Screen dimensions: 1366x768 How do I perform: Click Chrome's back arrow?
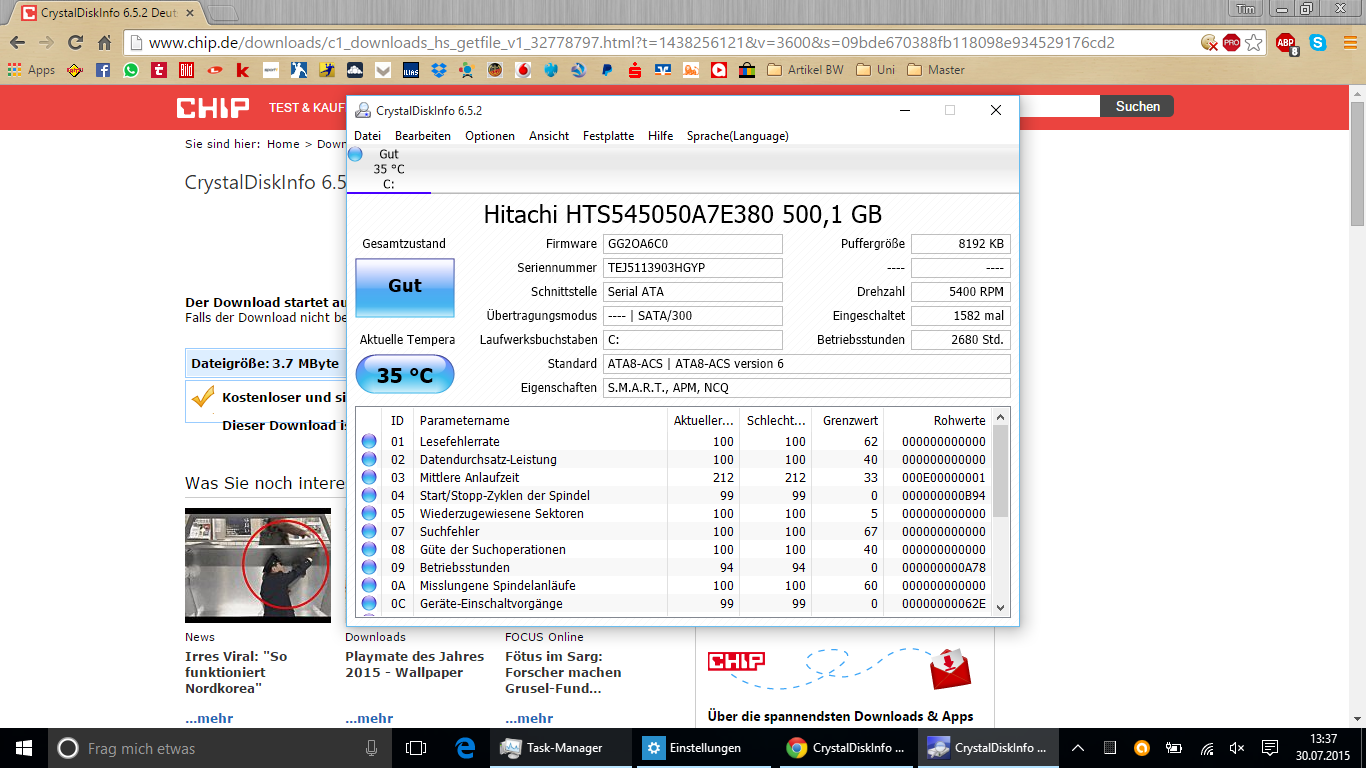point(17,43)
